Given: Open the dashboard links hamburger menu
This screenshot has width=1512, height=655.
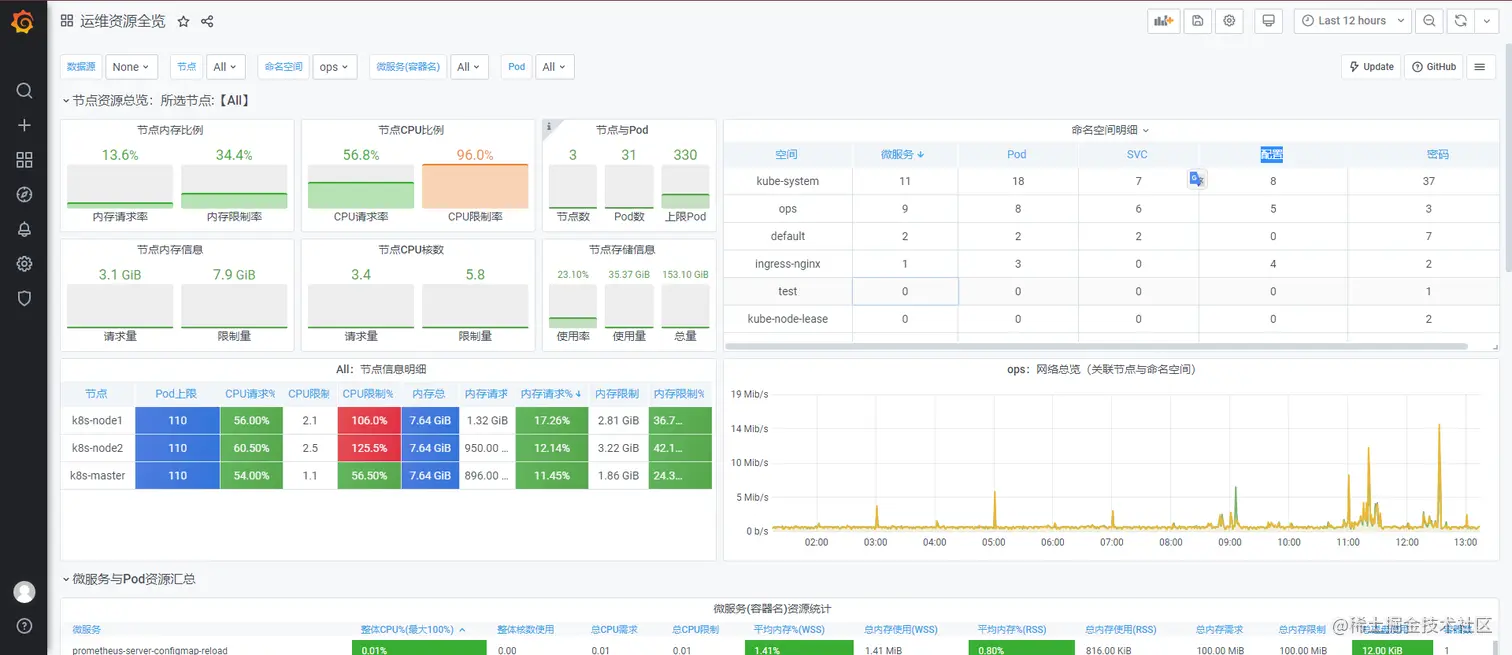Looking at the screenshot, I should tap(1480, 67).
